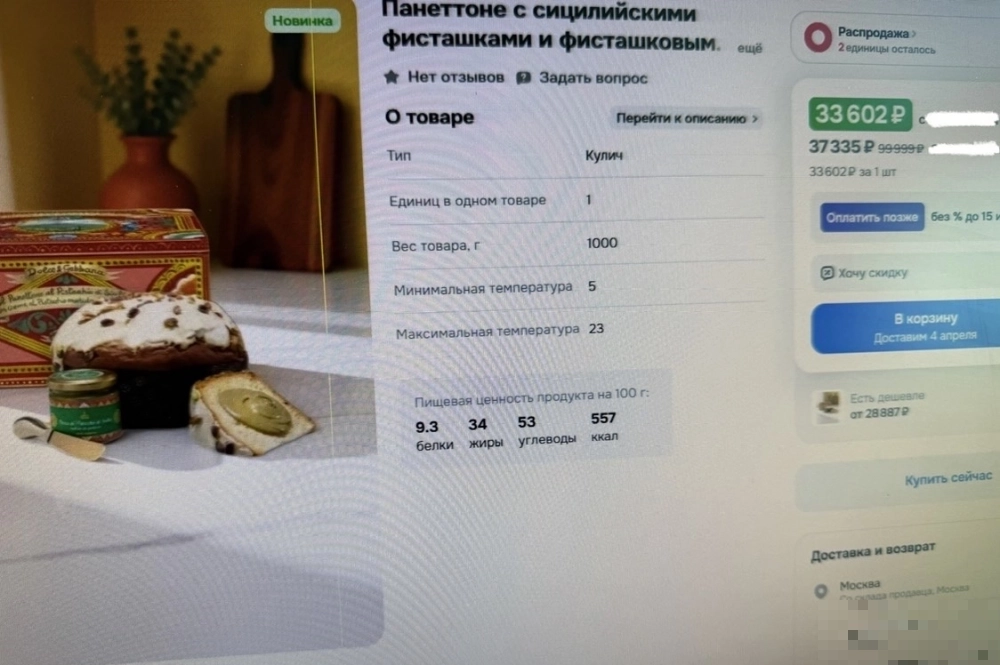This screenshot has width=1000, height=665.
Task: Open Нет отзывов reviews link
Action: (x=455, y=77)
